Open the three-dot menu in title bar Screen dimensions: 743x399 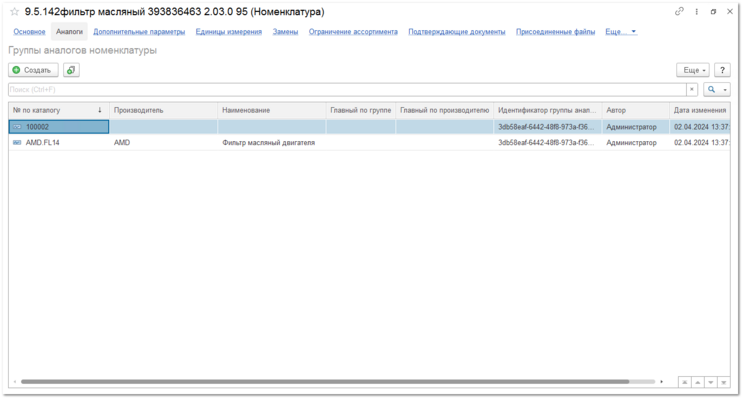coord(697,11)
